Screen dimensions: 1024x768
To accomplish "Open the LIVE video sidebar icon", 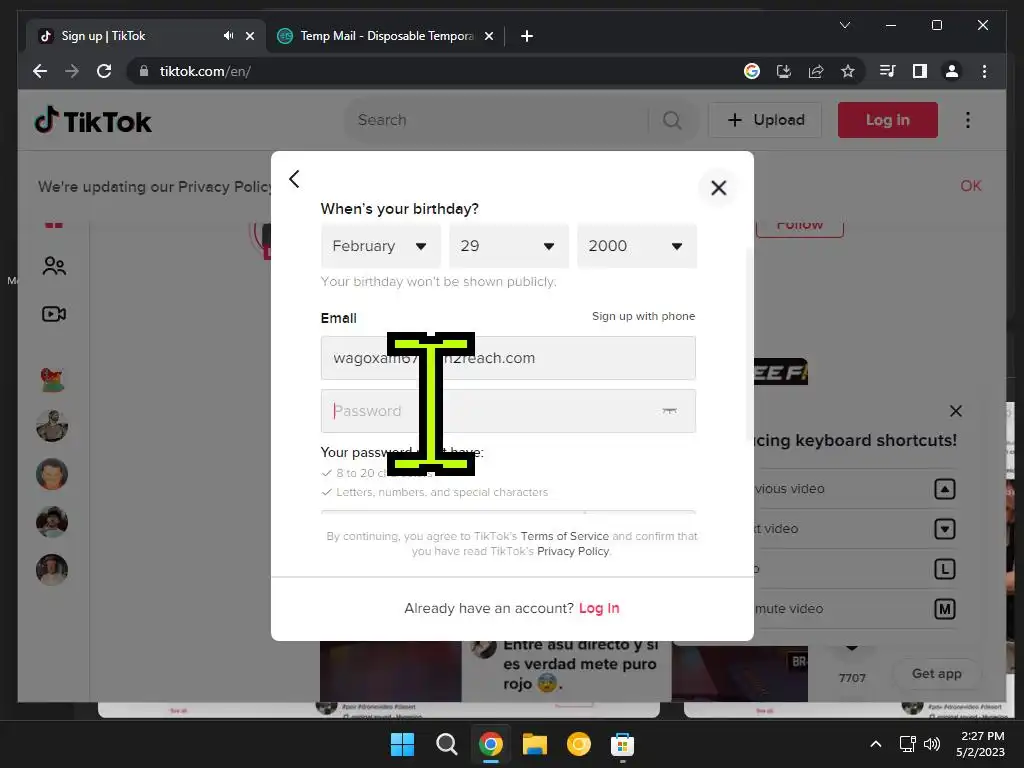I will pos(54,314).
